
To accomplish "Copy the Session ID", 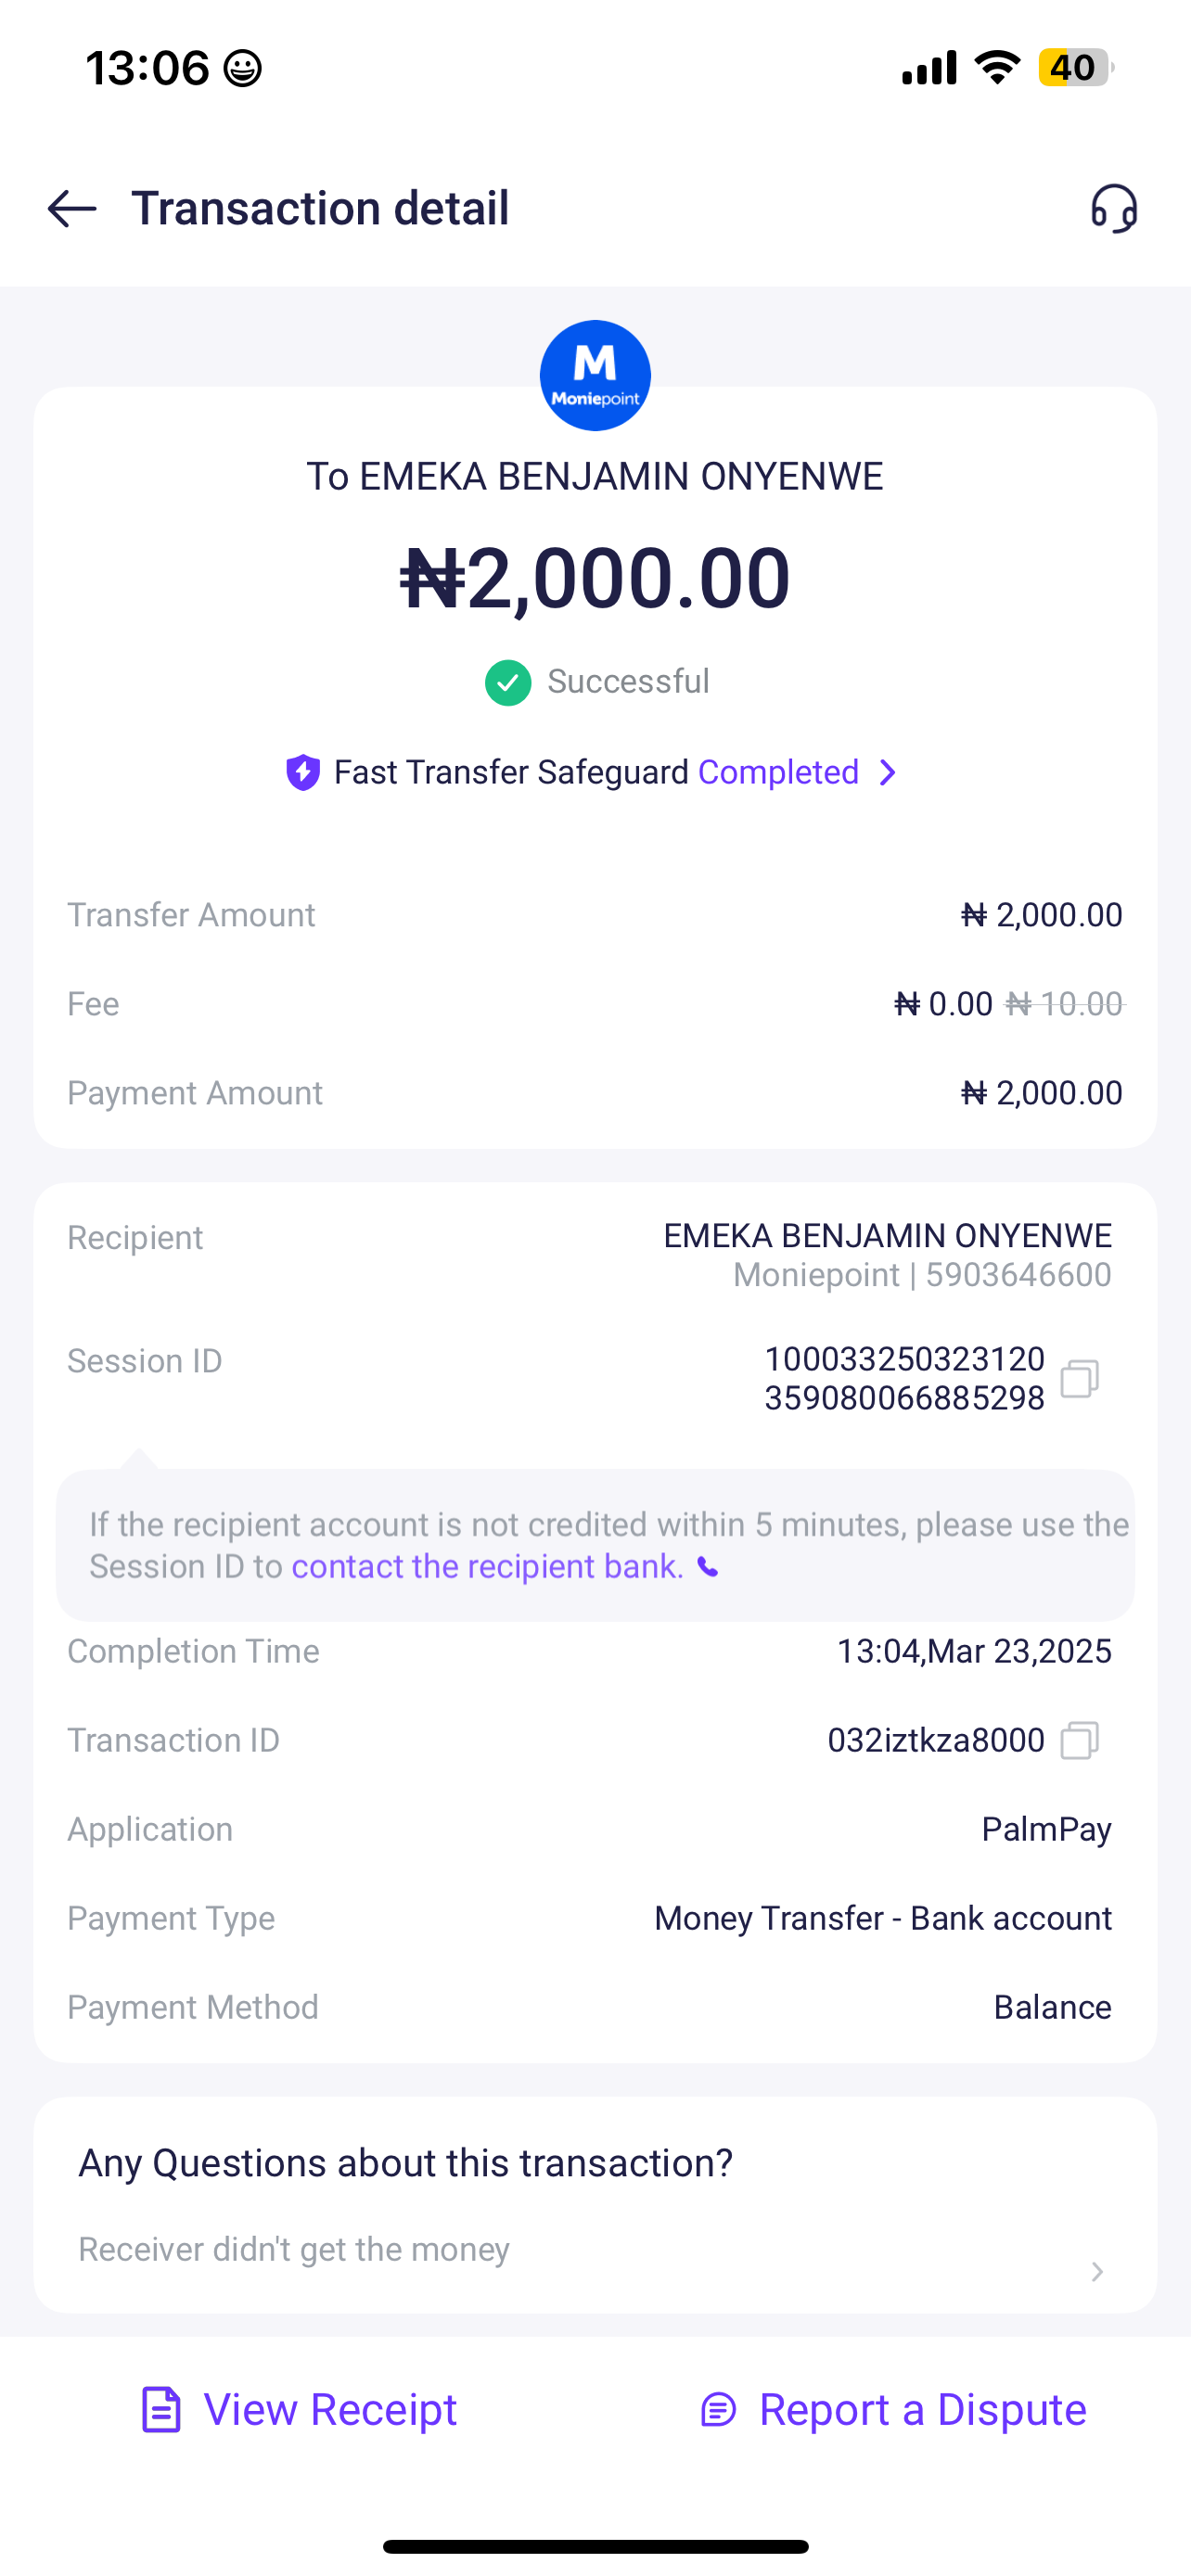I will tap(1080, 1379).
